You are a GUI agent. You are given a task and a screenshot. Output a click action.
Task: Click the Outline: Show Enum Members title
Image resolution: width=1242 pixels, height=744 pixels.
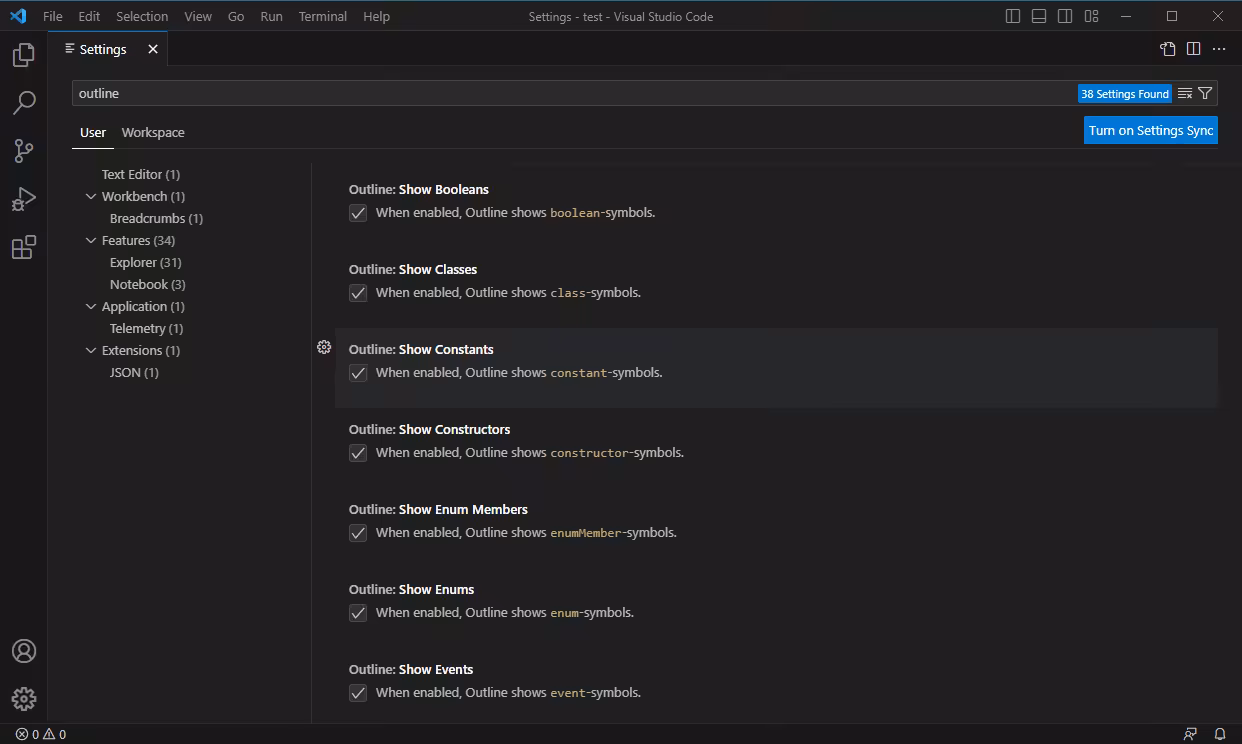[x=438, y=509]
